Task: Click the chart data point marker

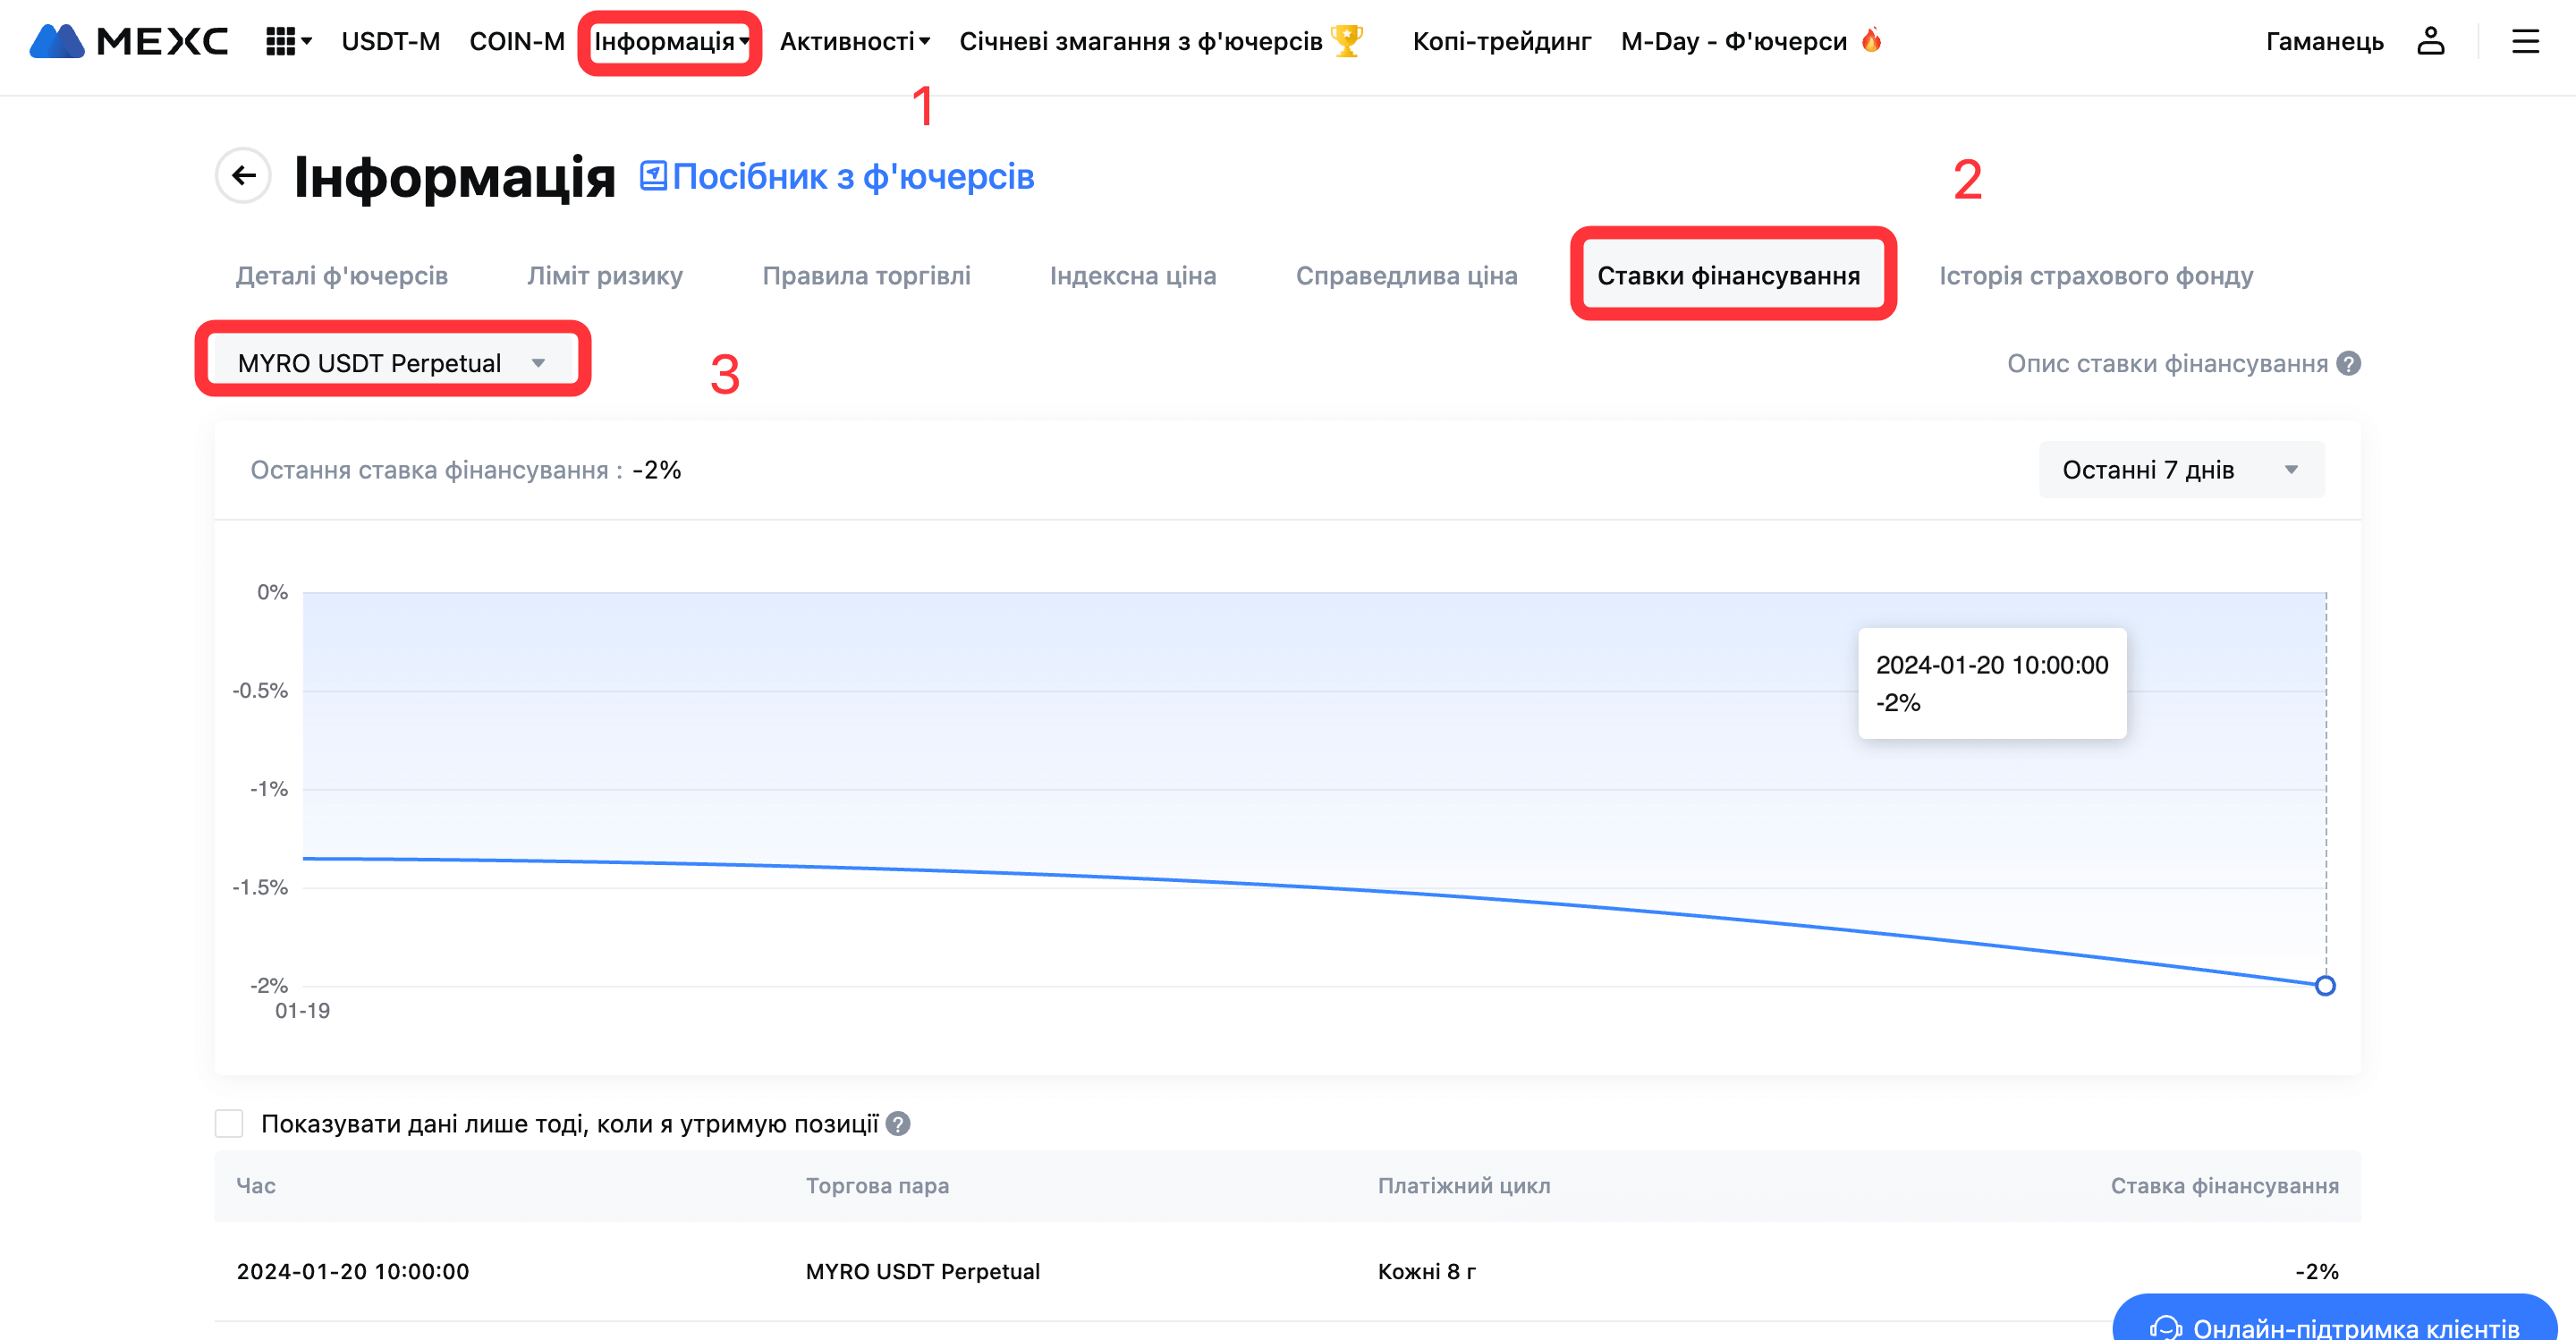Action: [2325, 986]
